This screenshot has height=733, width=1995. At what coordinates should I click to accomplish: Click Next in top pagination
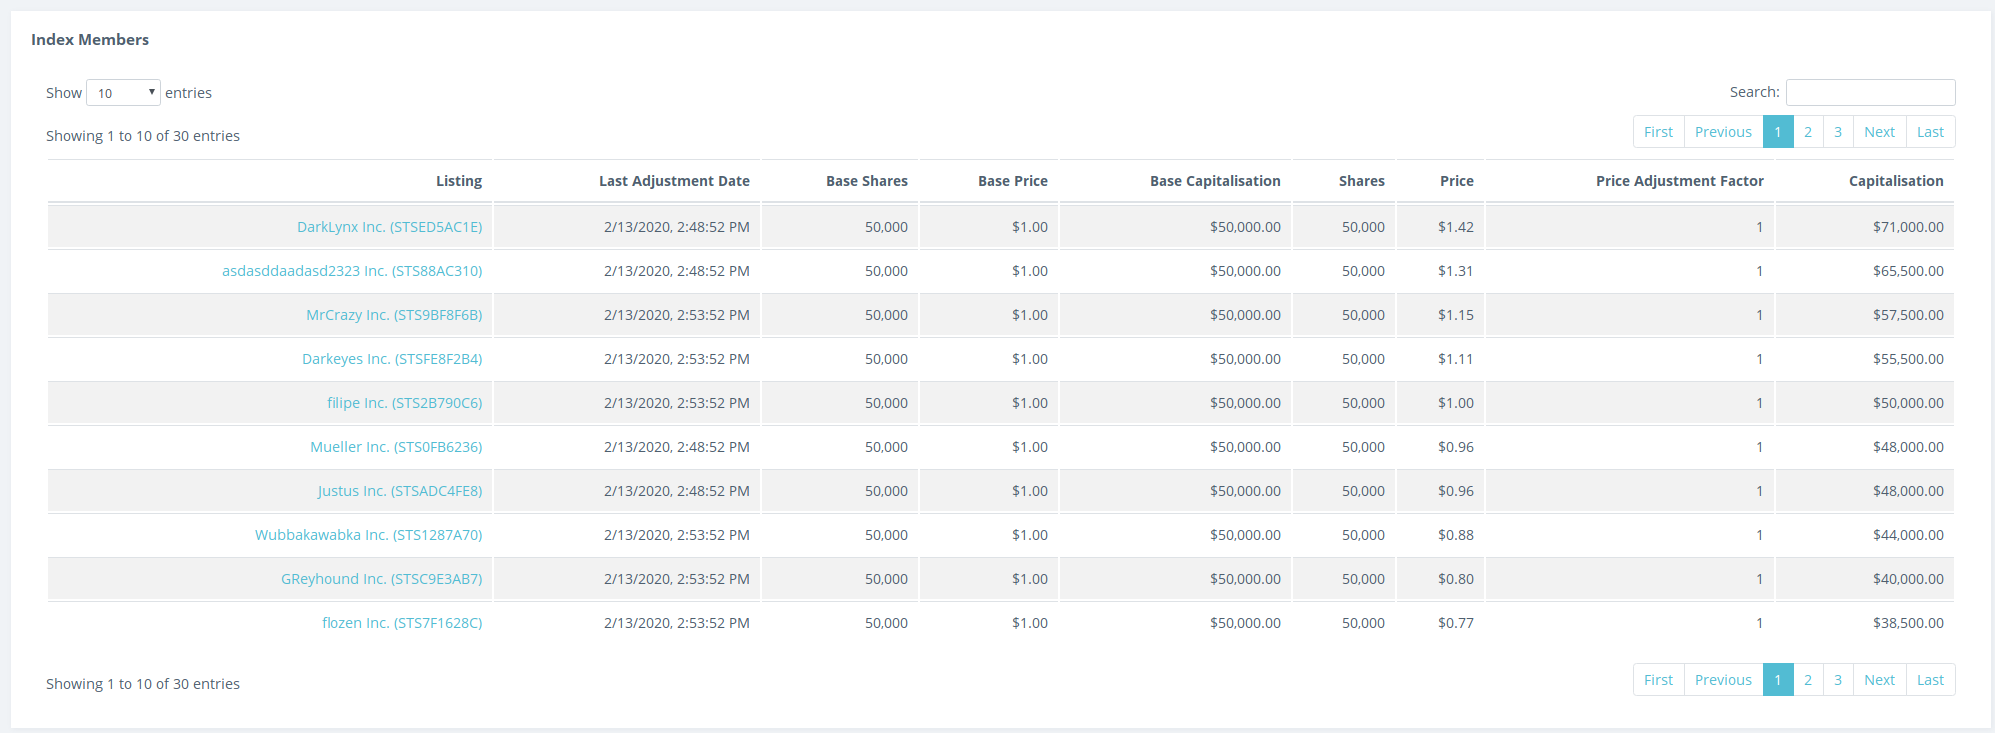tap(1879, 132)
